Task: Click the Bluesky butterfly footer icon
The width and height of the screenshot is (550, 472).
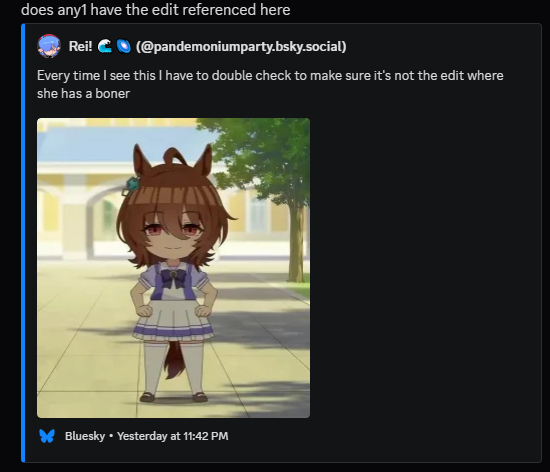Action: point(47,436)
